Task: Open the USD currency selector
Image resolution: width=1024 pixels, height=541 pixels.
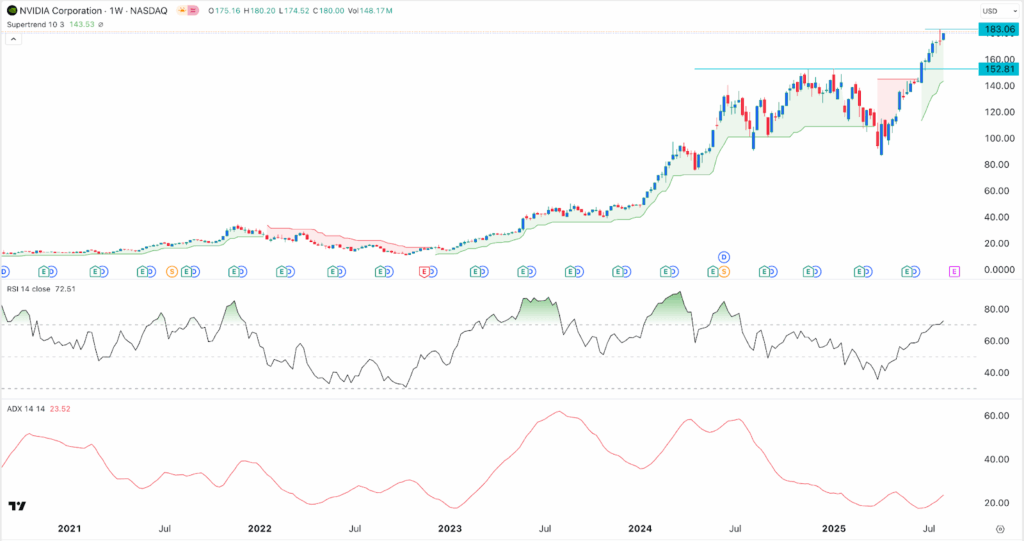Action: point(990,12)
